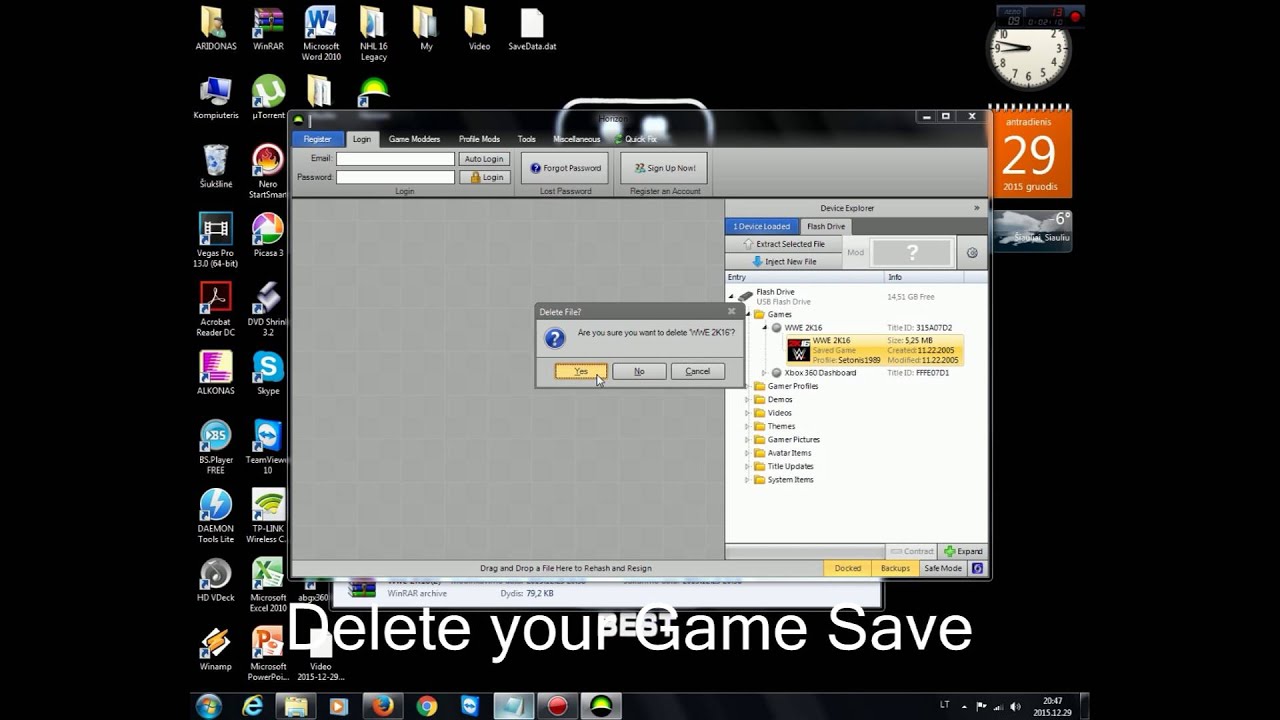Click the blue icon next to Safe Mode
The image size is (1280, 720).
977,568
